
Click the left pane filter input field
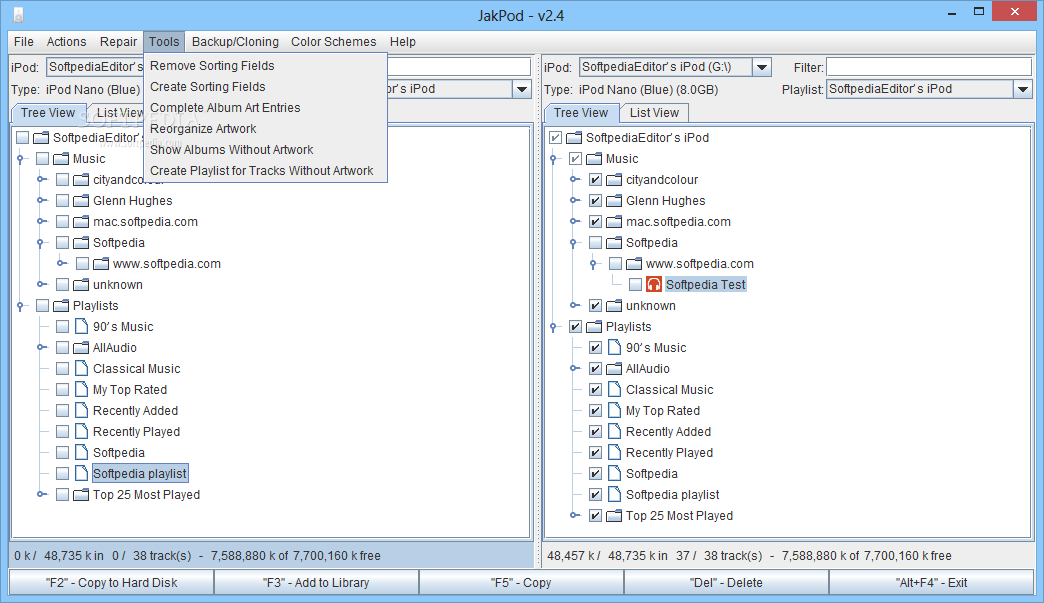pyautogui.click(x=459, y=67)
